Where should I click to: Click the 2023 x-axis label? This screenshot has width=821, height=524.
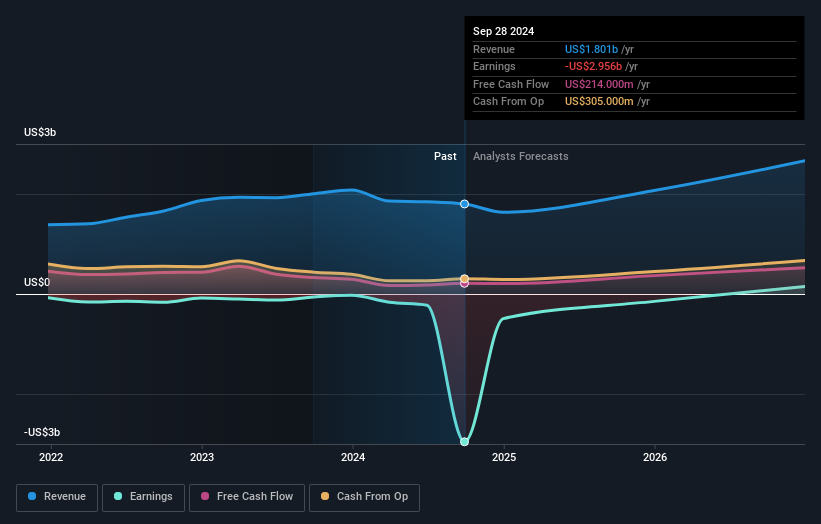click(x=202, y=458)
